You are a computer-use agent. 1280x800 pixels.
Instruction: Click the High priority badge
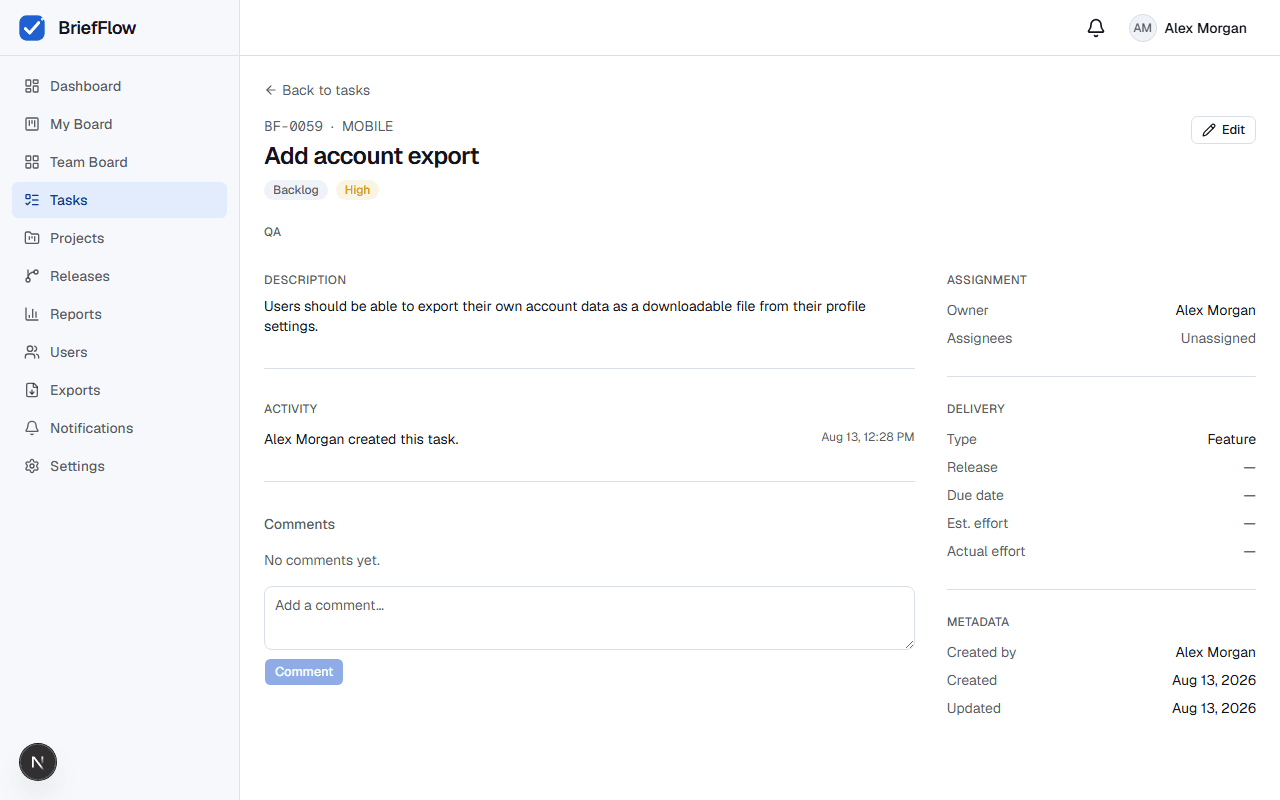pyautogui.click(x=357, y=190)
